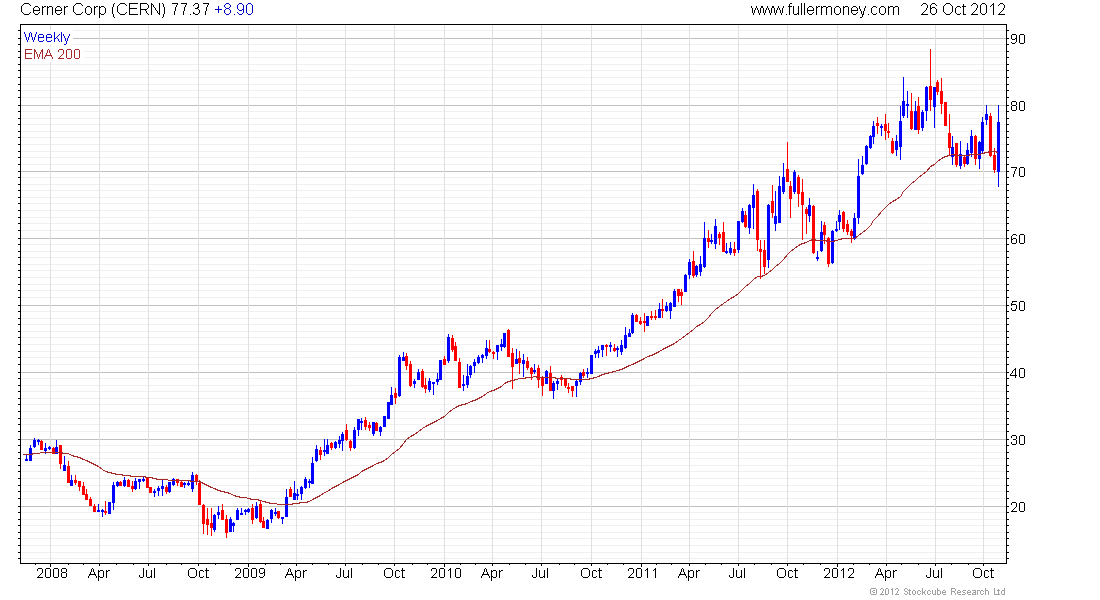Click the 40 price axis label
Viewport: 1100px width, 600px height.
1017,373
